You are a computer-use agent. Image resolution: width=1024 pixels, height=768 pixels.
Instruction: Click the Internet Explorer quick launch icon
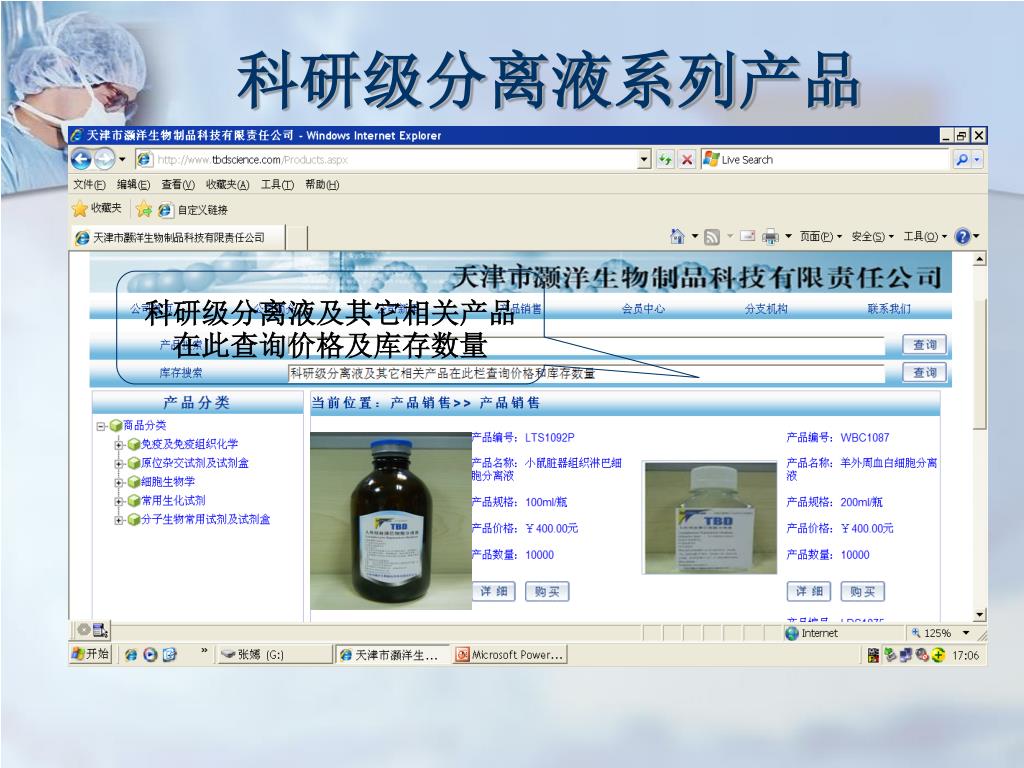(x=131, y=654)
